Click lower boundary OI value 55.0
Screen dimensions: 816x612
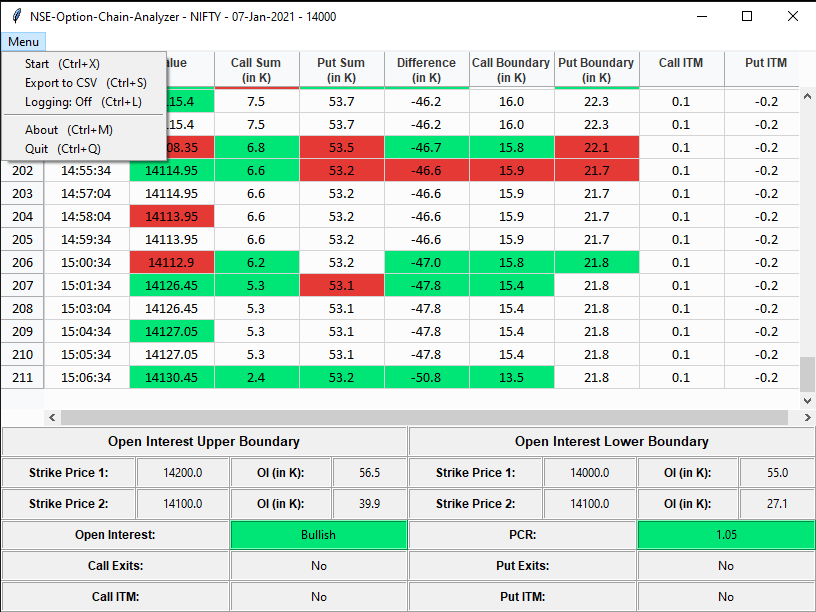777,473
